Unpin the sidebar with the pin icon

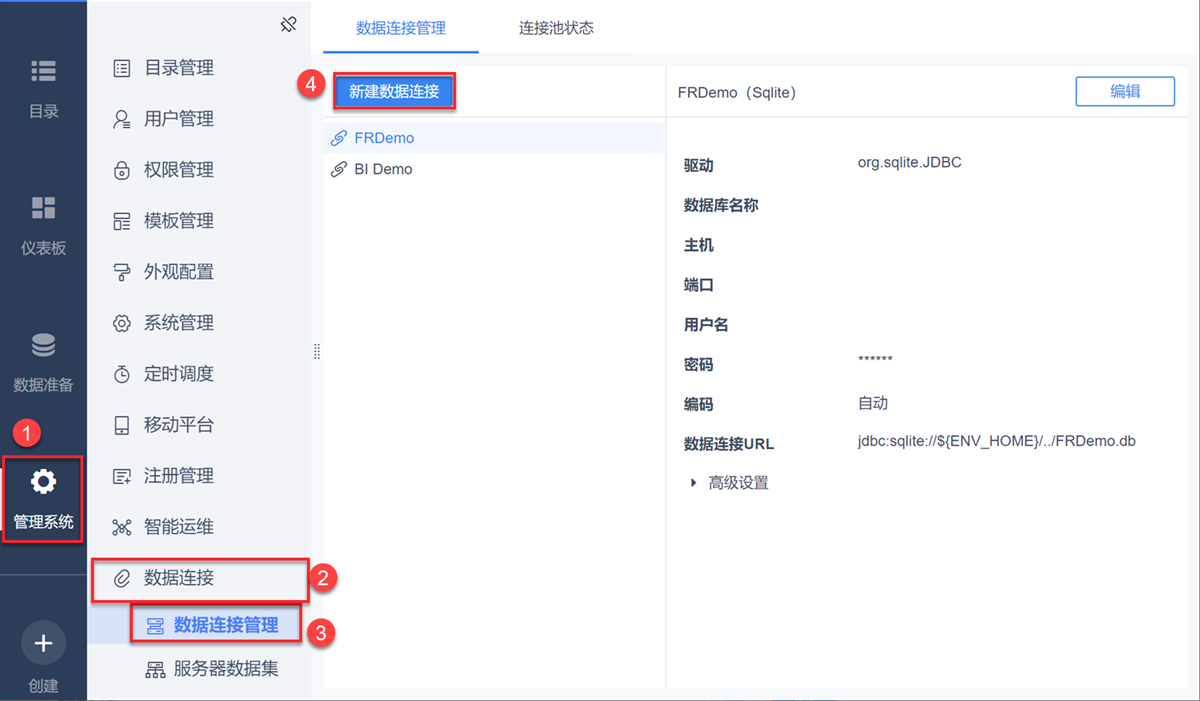click(x=289, y=25)
